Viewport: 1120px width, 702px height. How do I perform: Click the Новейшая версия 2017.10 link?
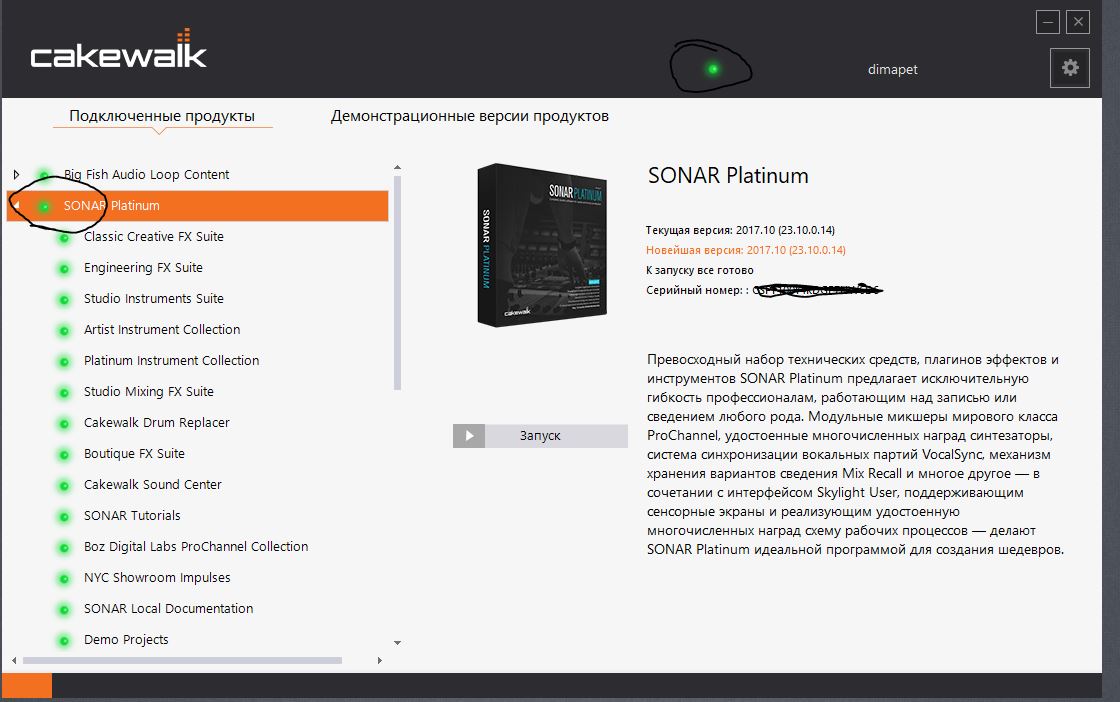pyautogui.click(x=746, y=250)
